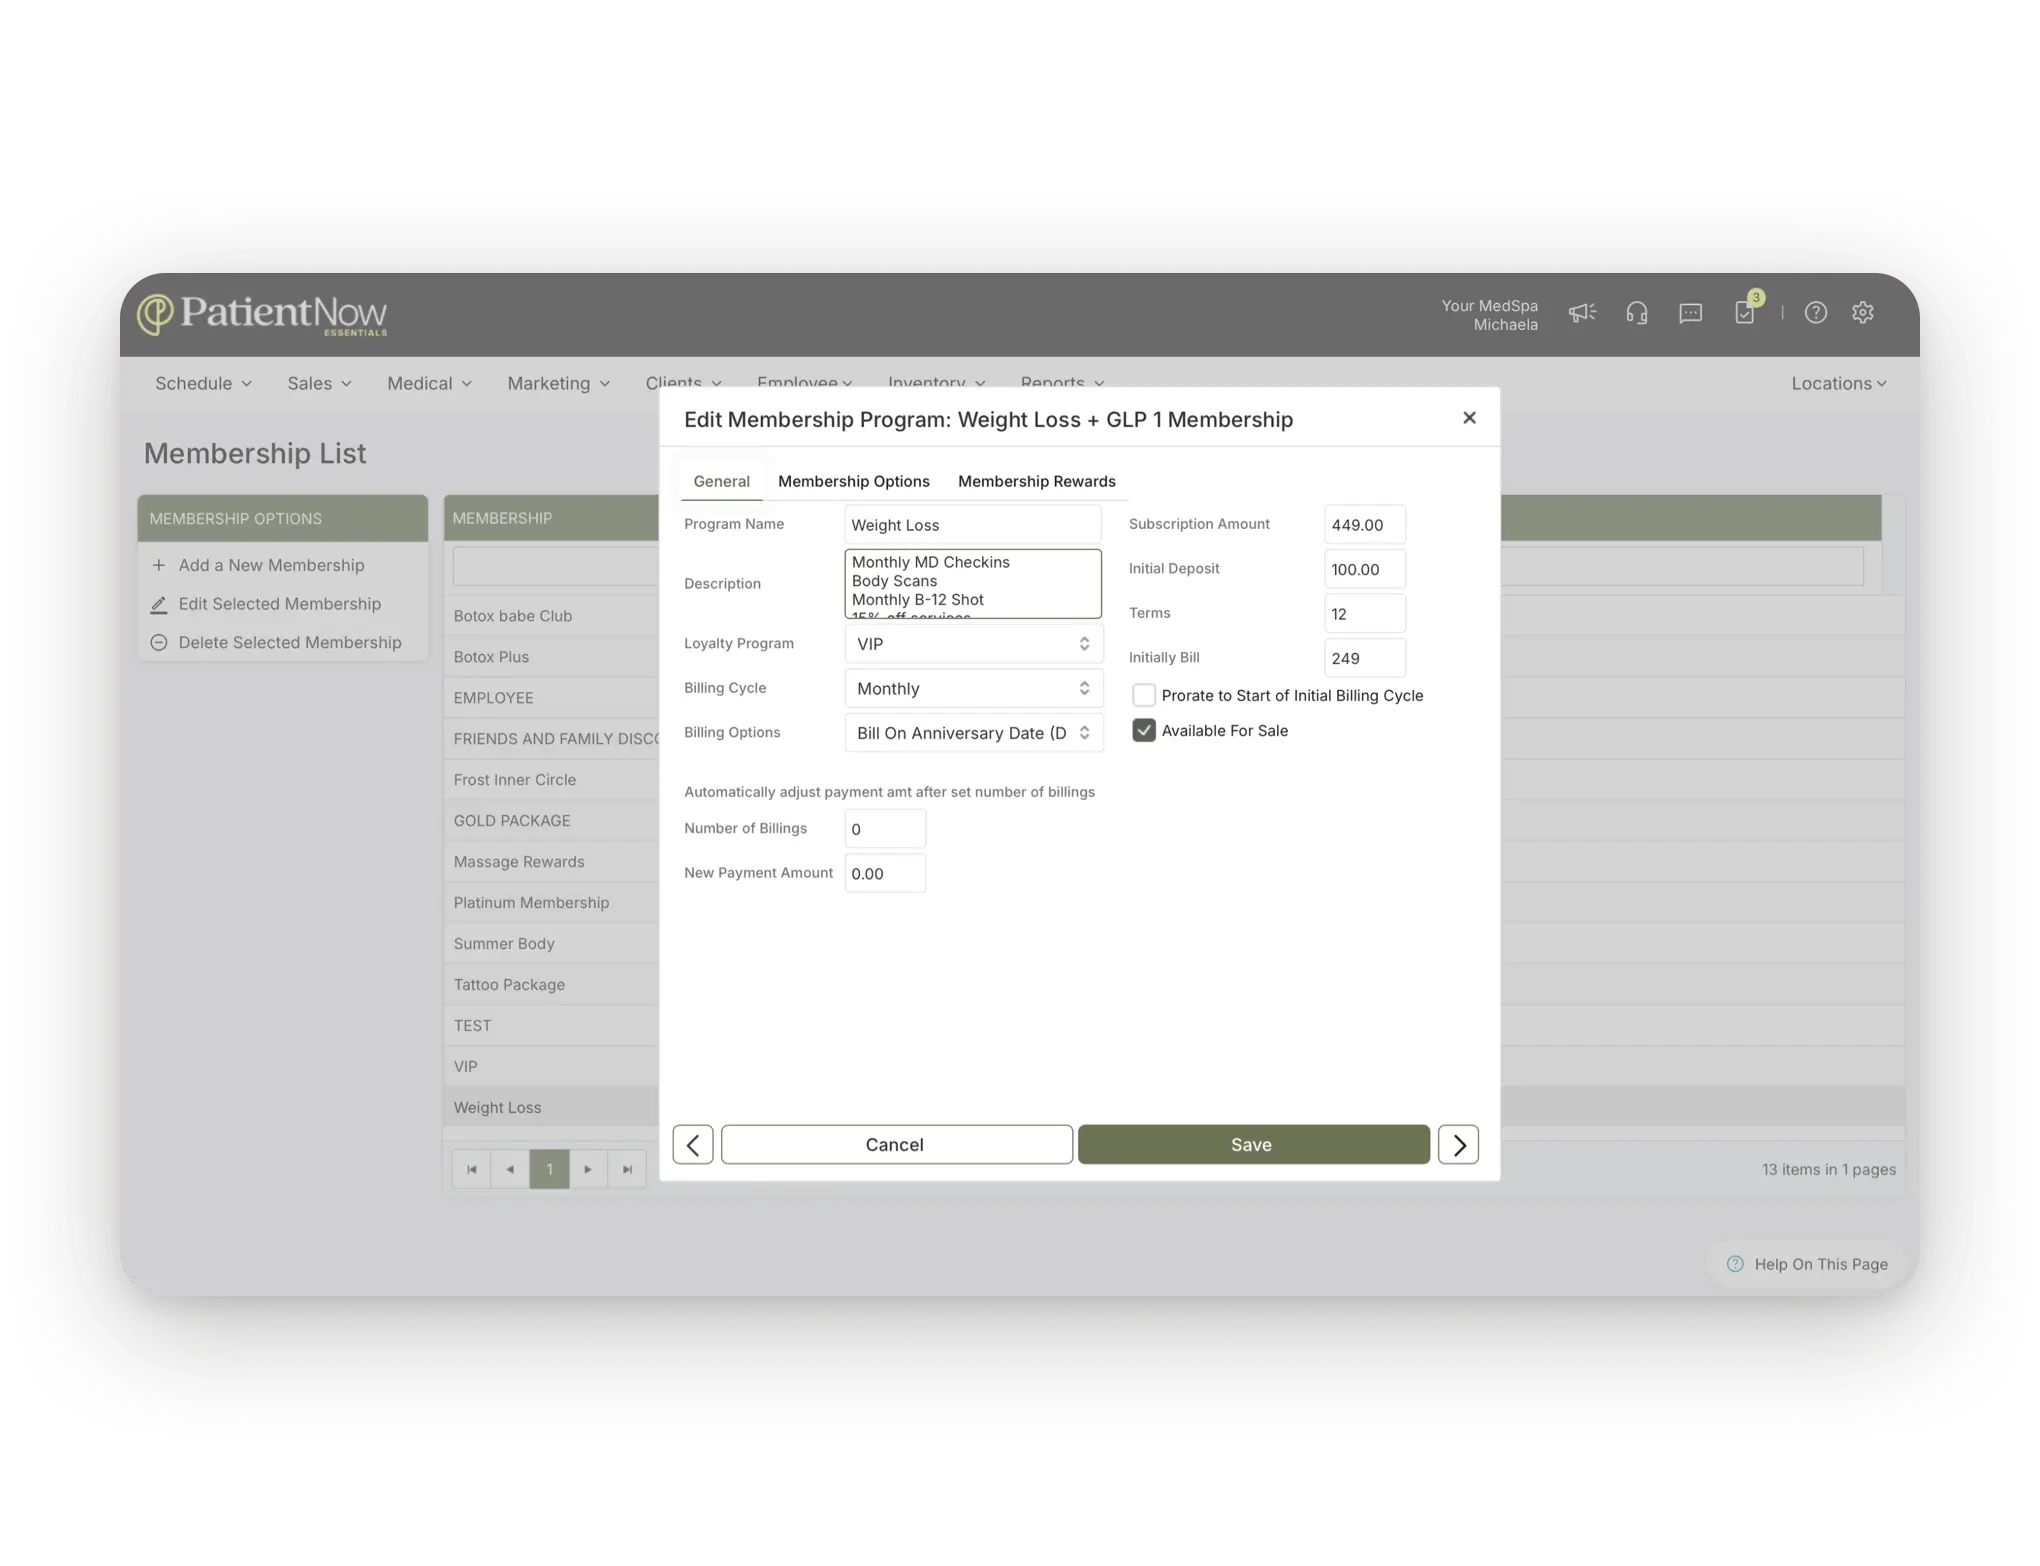The height and width of the screenshot is (1566, 2040).
Task: Open the Loyalty Program dropdown
Action: tap(974, 644)
